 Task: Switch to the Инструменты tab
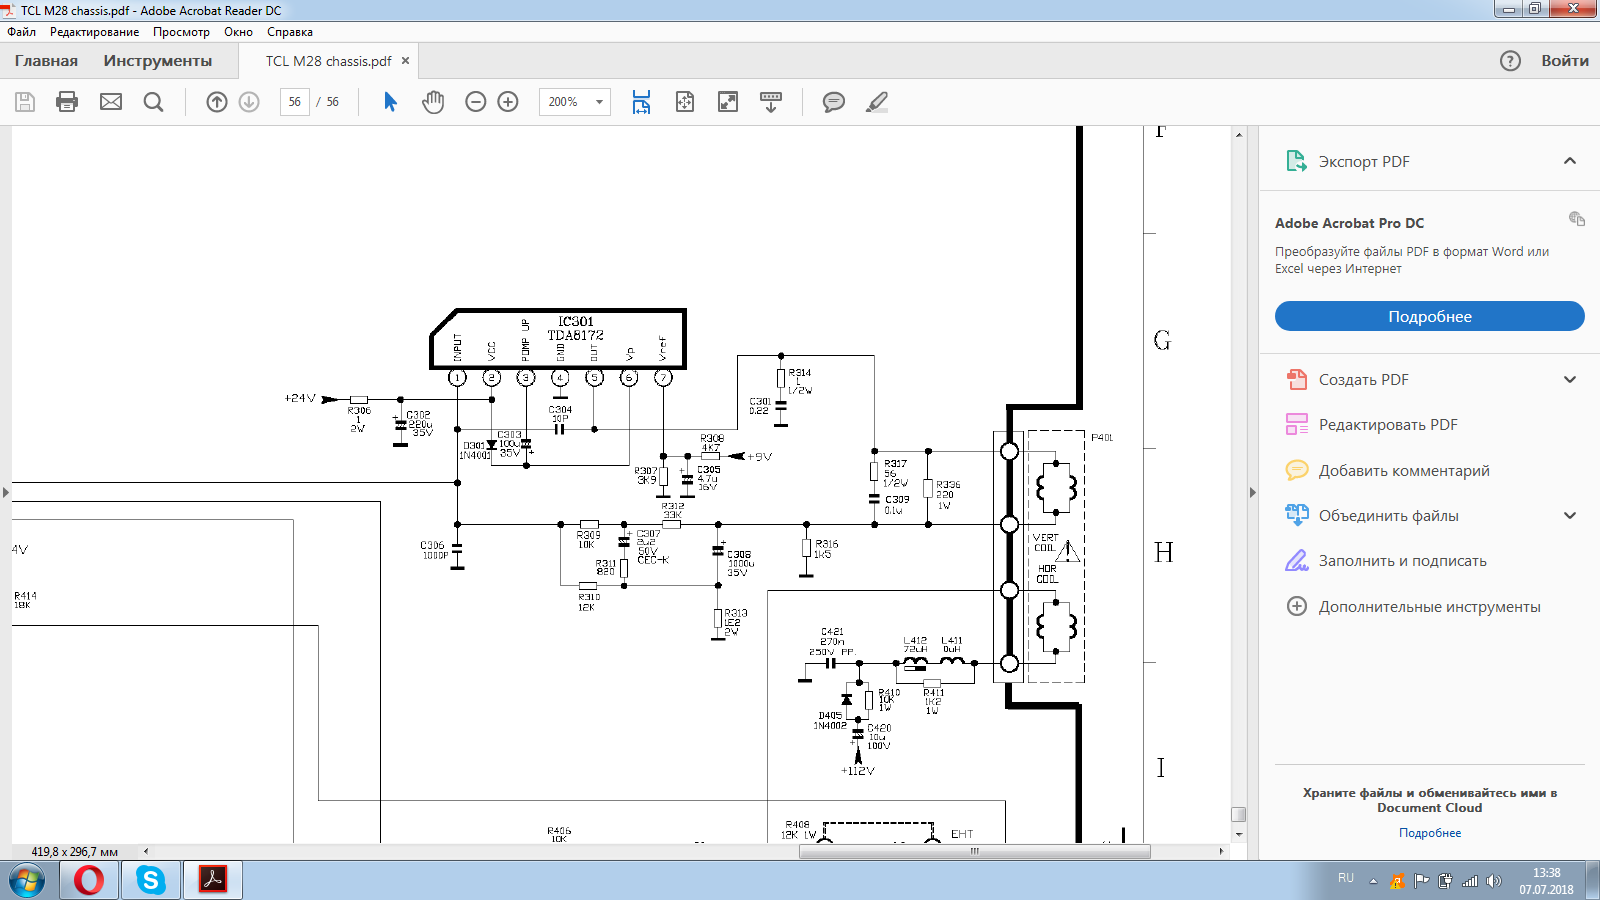[x=157, y=61]
